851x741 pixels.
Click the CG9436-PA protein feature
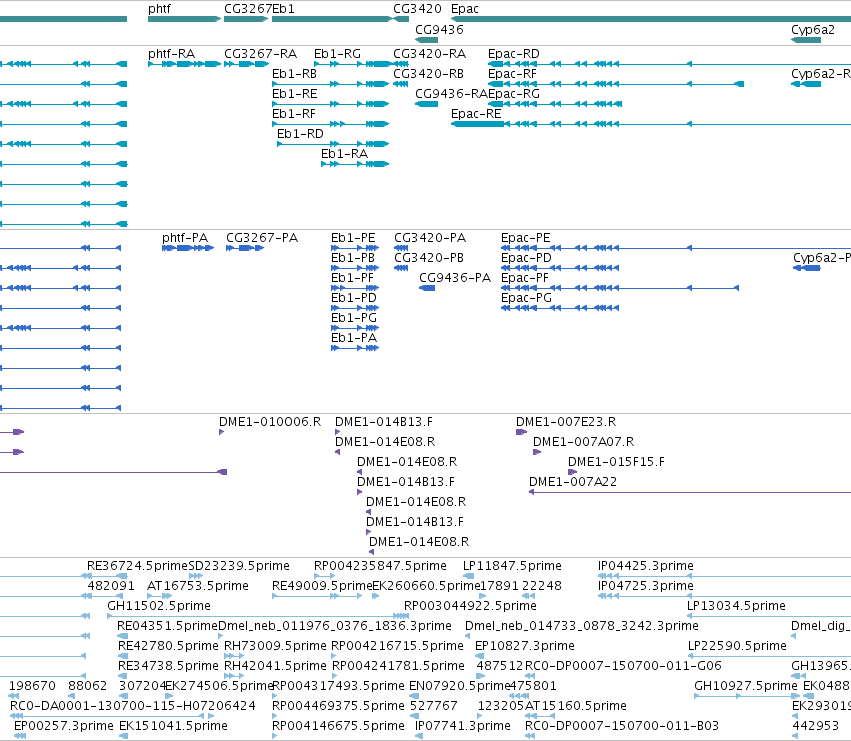point(427,288)
